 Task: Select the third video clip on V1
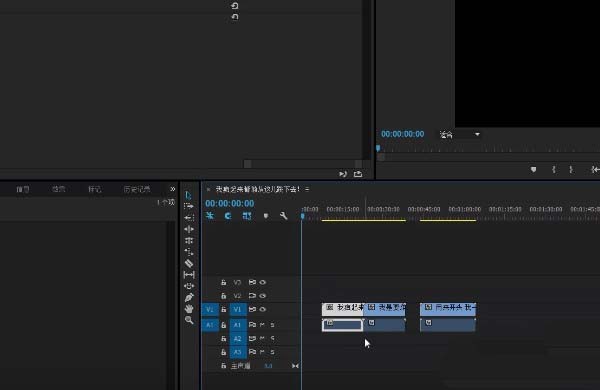pos(448,309)
